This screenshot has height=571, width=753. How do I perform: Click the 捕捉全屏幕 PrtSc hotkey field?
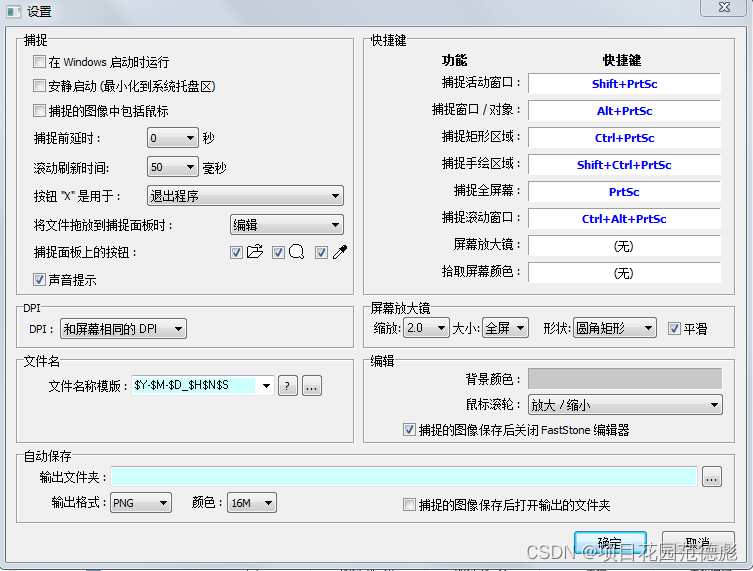624,192
